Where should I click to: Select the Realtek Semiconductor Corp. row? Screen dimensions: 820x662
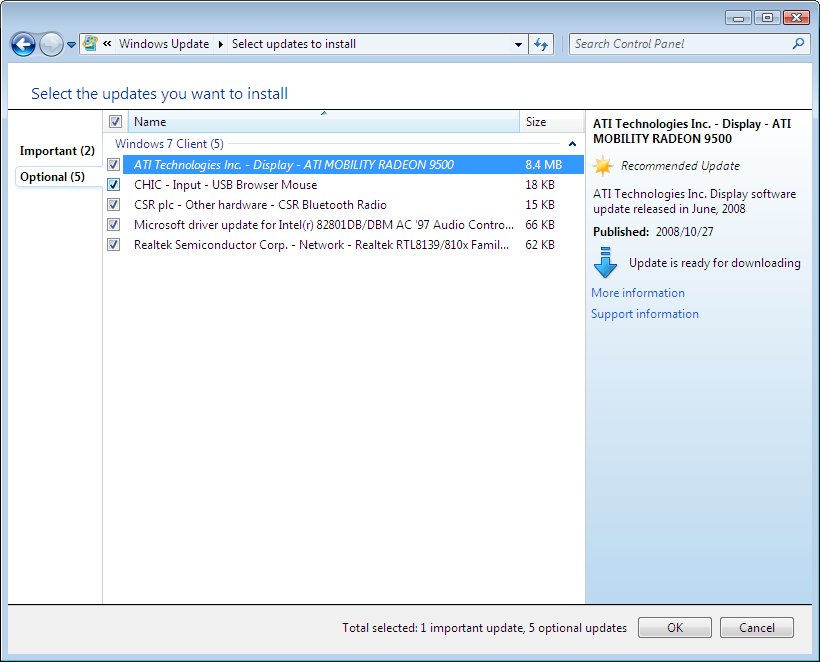coord(354,244)
